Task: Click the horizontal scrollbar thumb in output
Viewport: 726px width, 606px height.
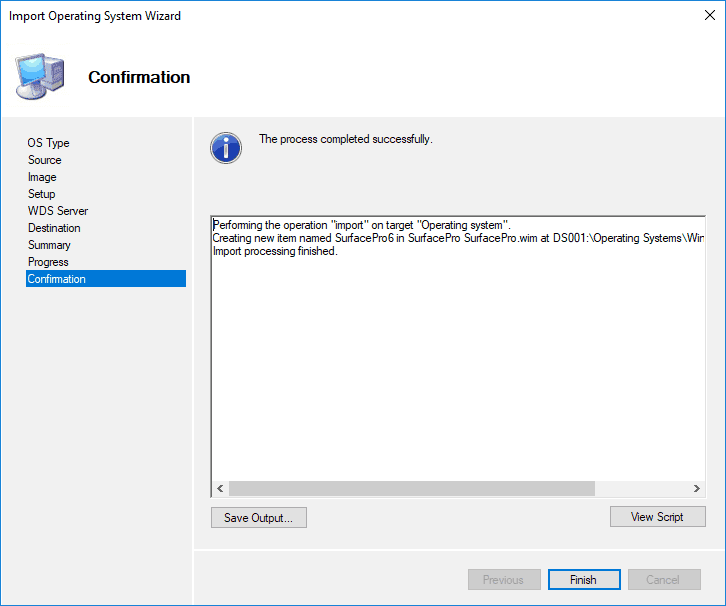Action: pyautogui.click(x=410, y=488)
